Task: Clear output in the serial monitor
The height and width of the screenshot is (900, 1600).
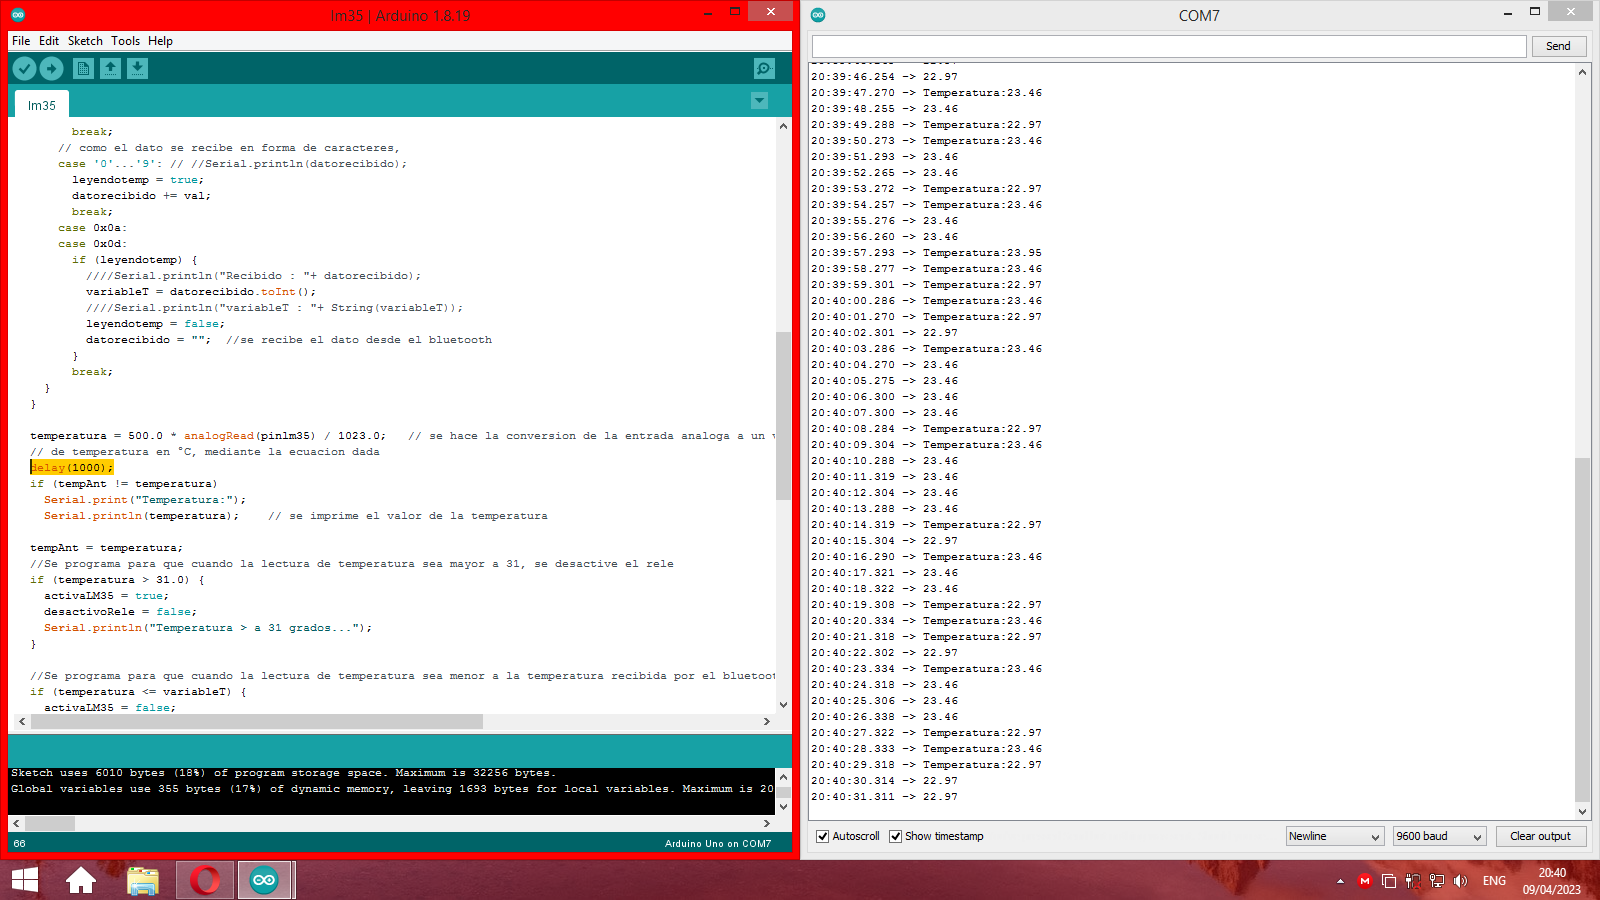Action: pyautogui.click(x=1541, y=836)
